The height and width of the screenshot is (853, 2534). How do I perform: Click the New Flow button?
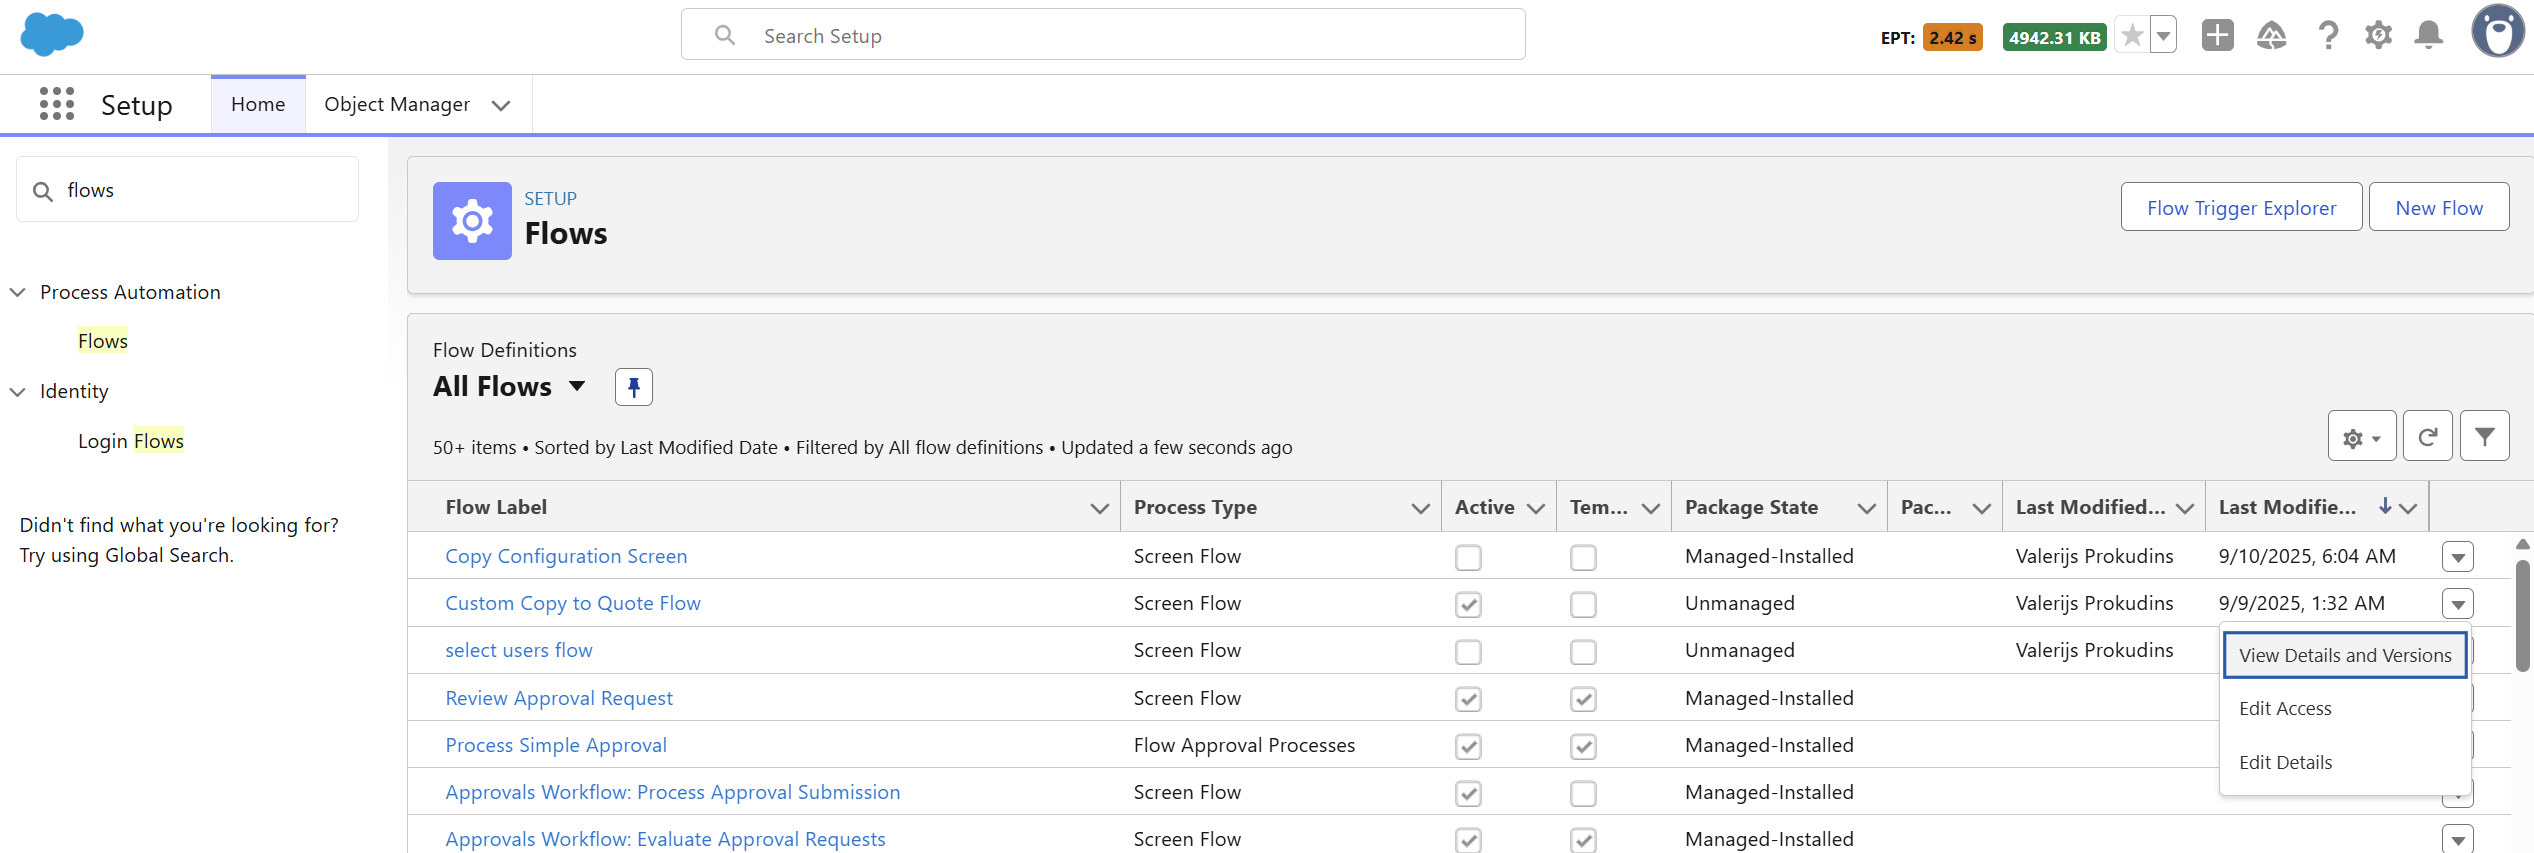[2439, 207]
